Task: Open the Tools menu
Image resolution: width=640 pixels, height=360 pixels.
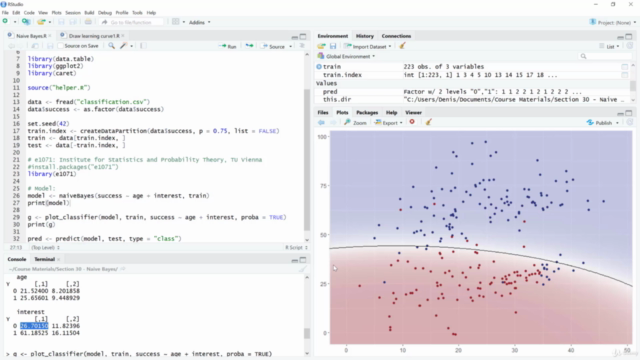Action: tap(138, 13)
